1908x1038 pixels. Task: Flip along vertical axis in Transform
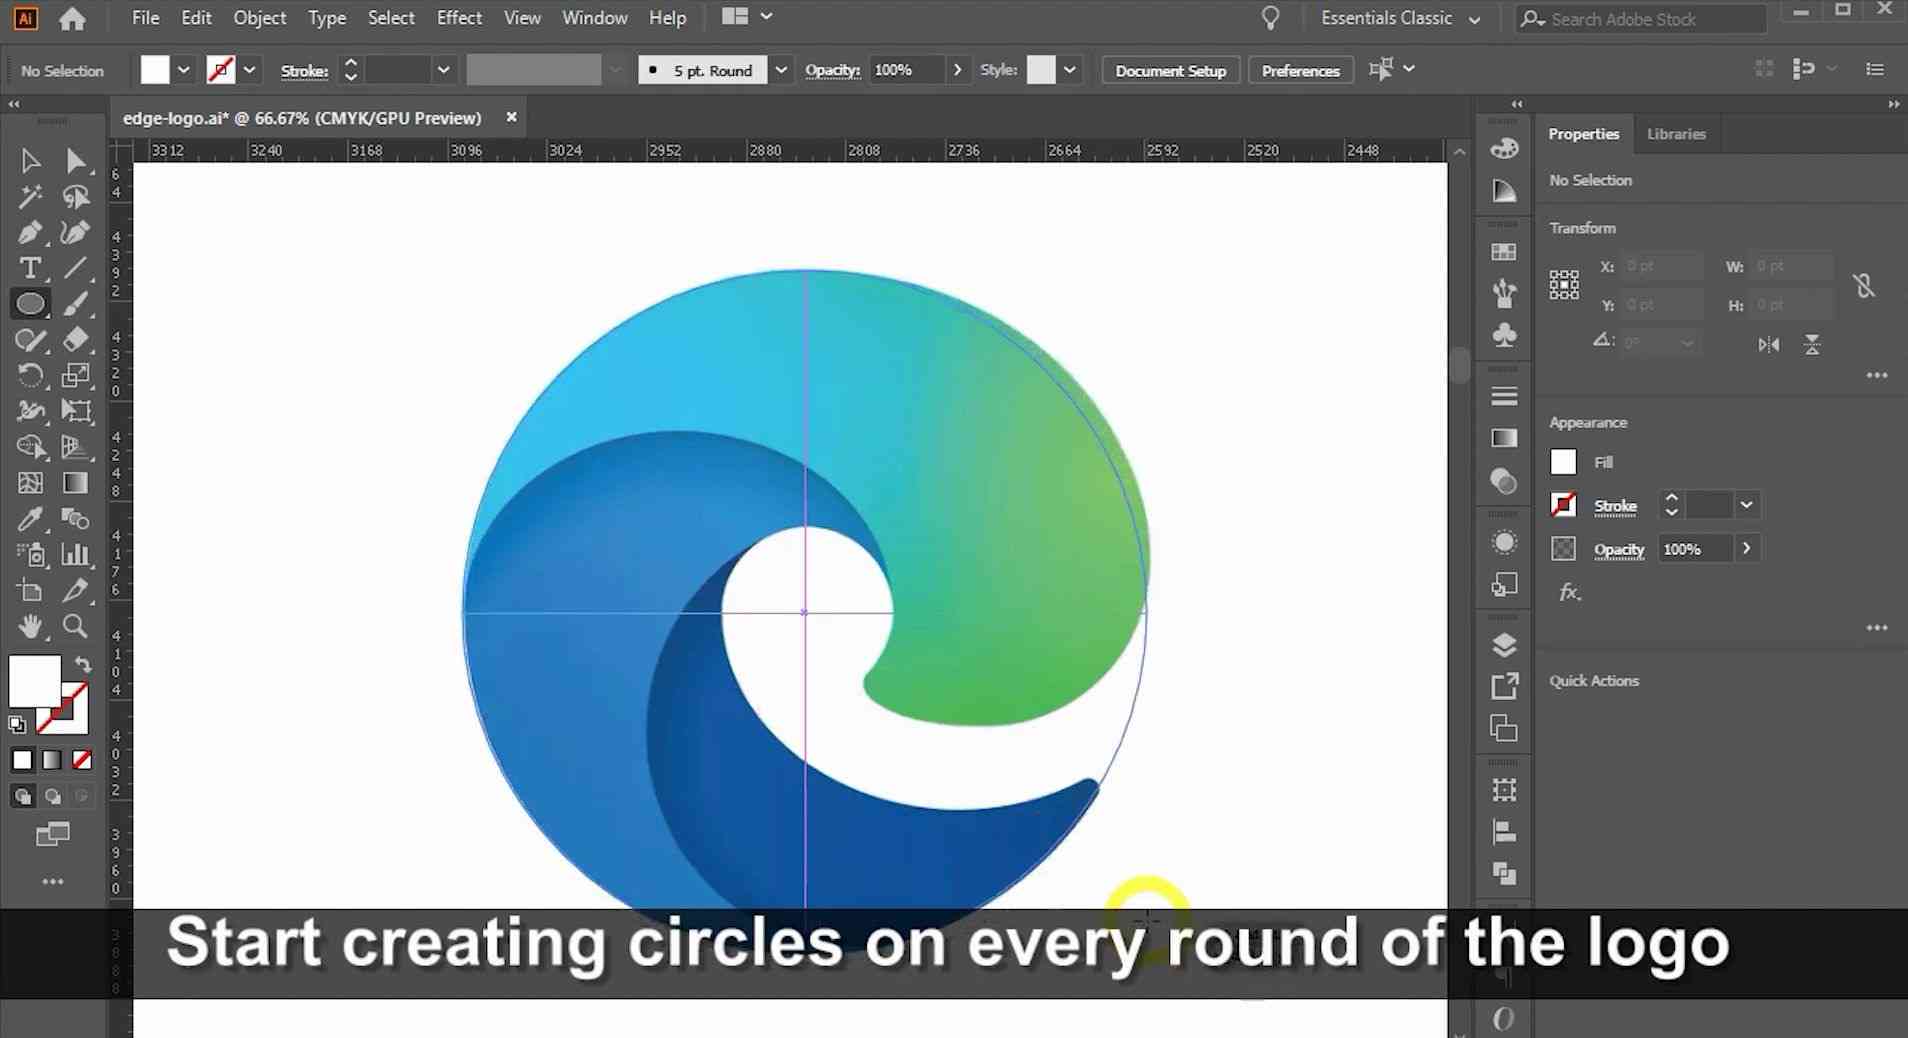click(1812, 345)
